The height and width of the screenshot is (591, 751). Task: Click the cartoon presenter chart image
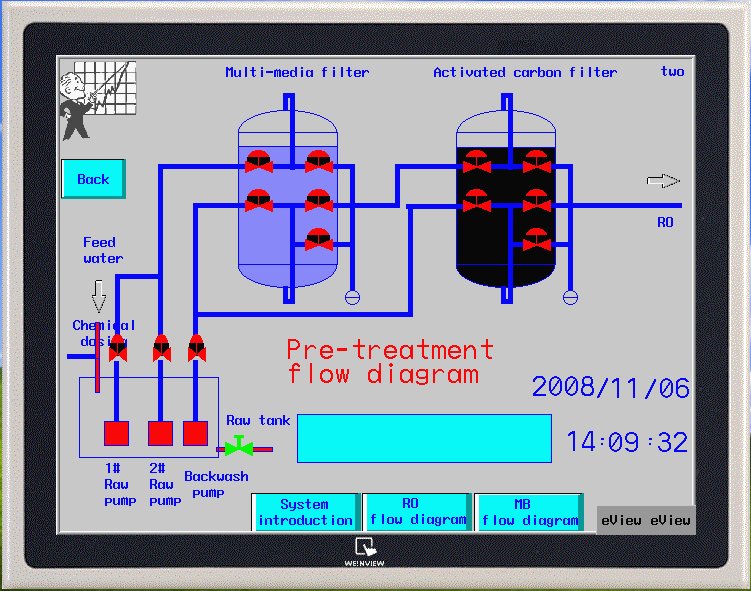tap(98, 100)
